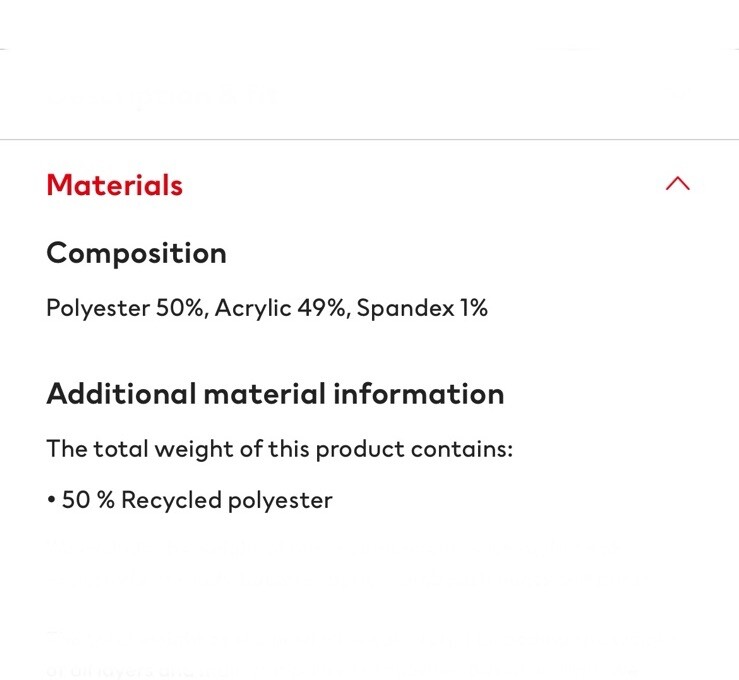Collapse the Materials section using the red chevron
The height and width of the screenshot is (680, 739).
[677, 184]
